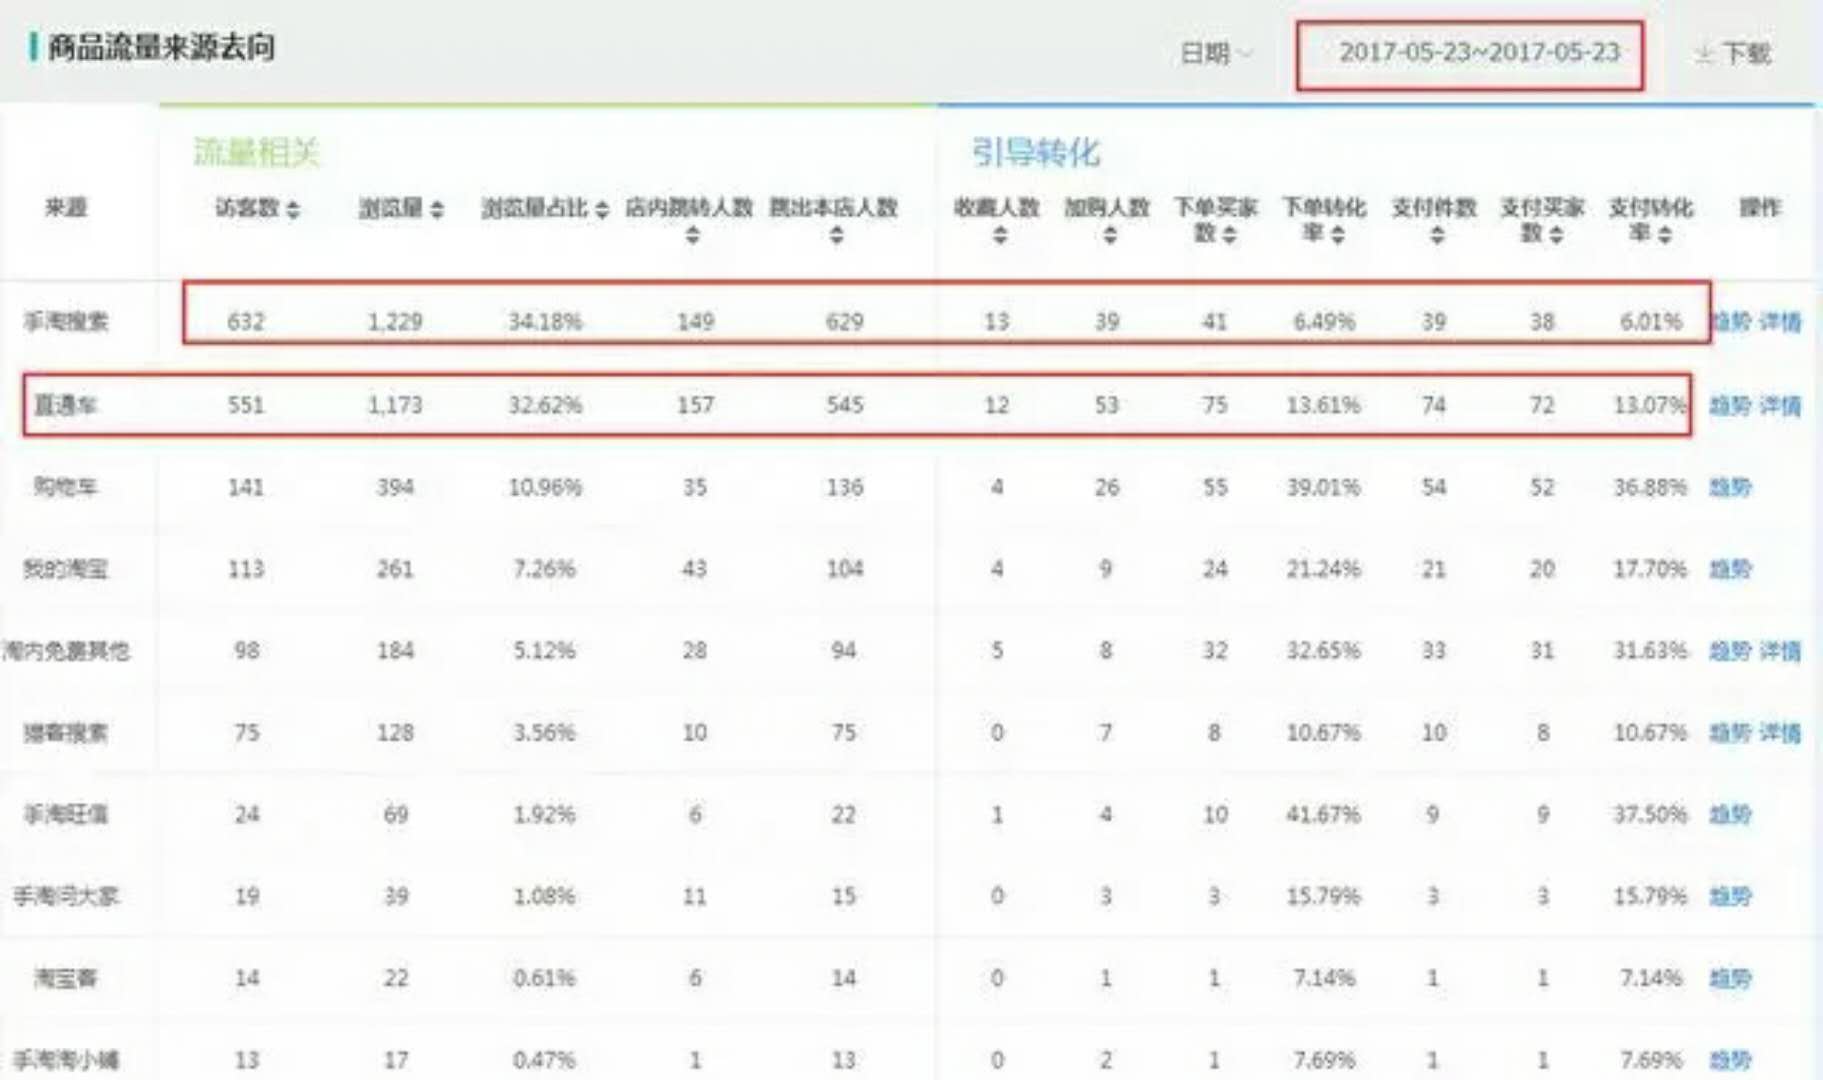Open 趋势 for the 手淘搜索 row
The image size is (1823, 1080).
pyautogui.click(x=1730, y=322)
